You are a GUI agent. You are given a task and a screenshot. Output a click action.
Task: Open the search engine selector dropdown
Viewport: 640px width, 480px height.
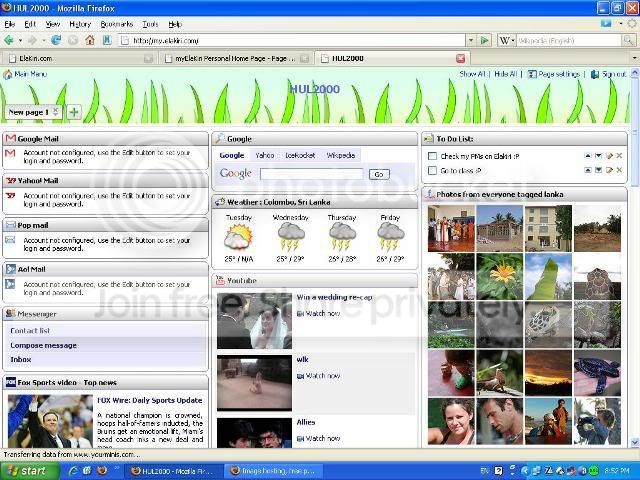tap(513, 40)
